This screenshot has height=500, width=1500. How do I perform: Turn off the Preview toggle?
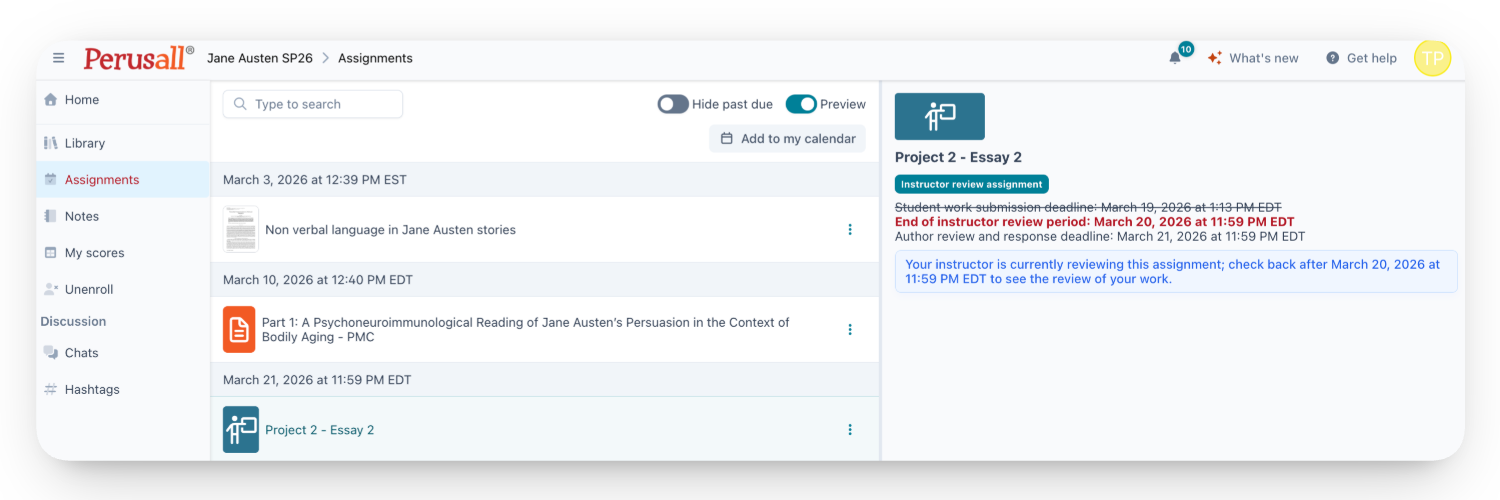pos(801,104)
